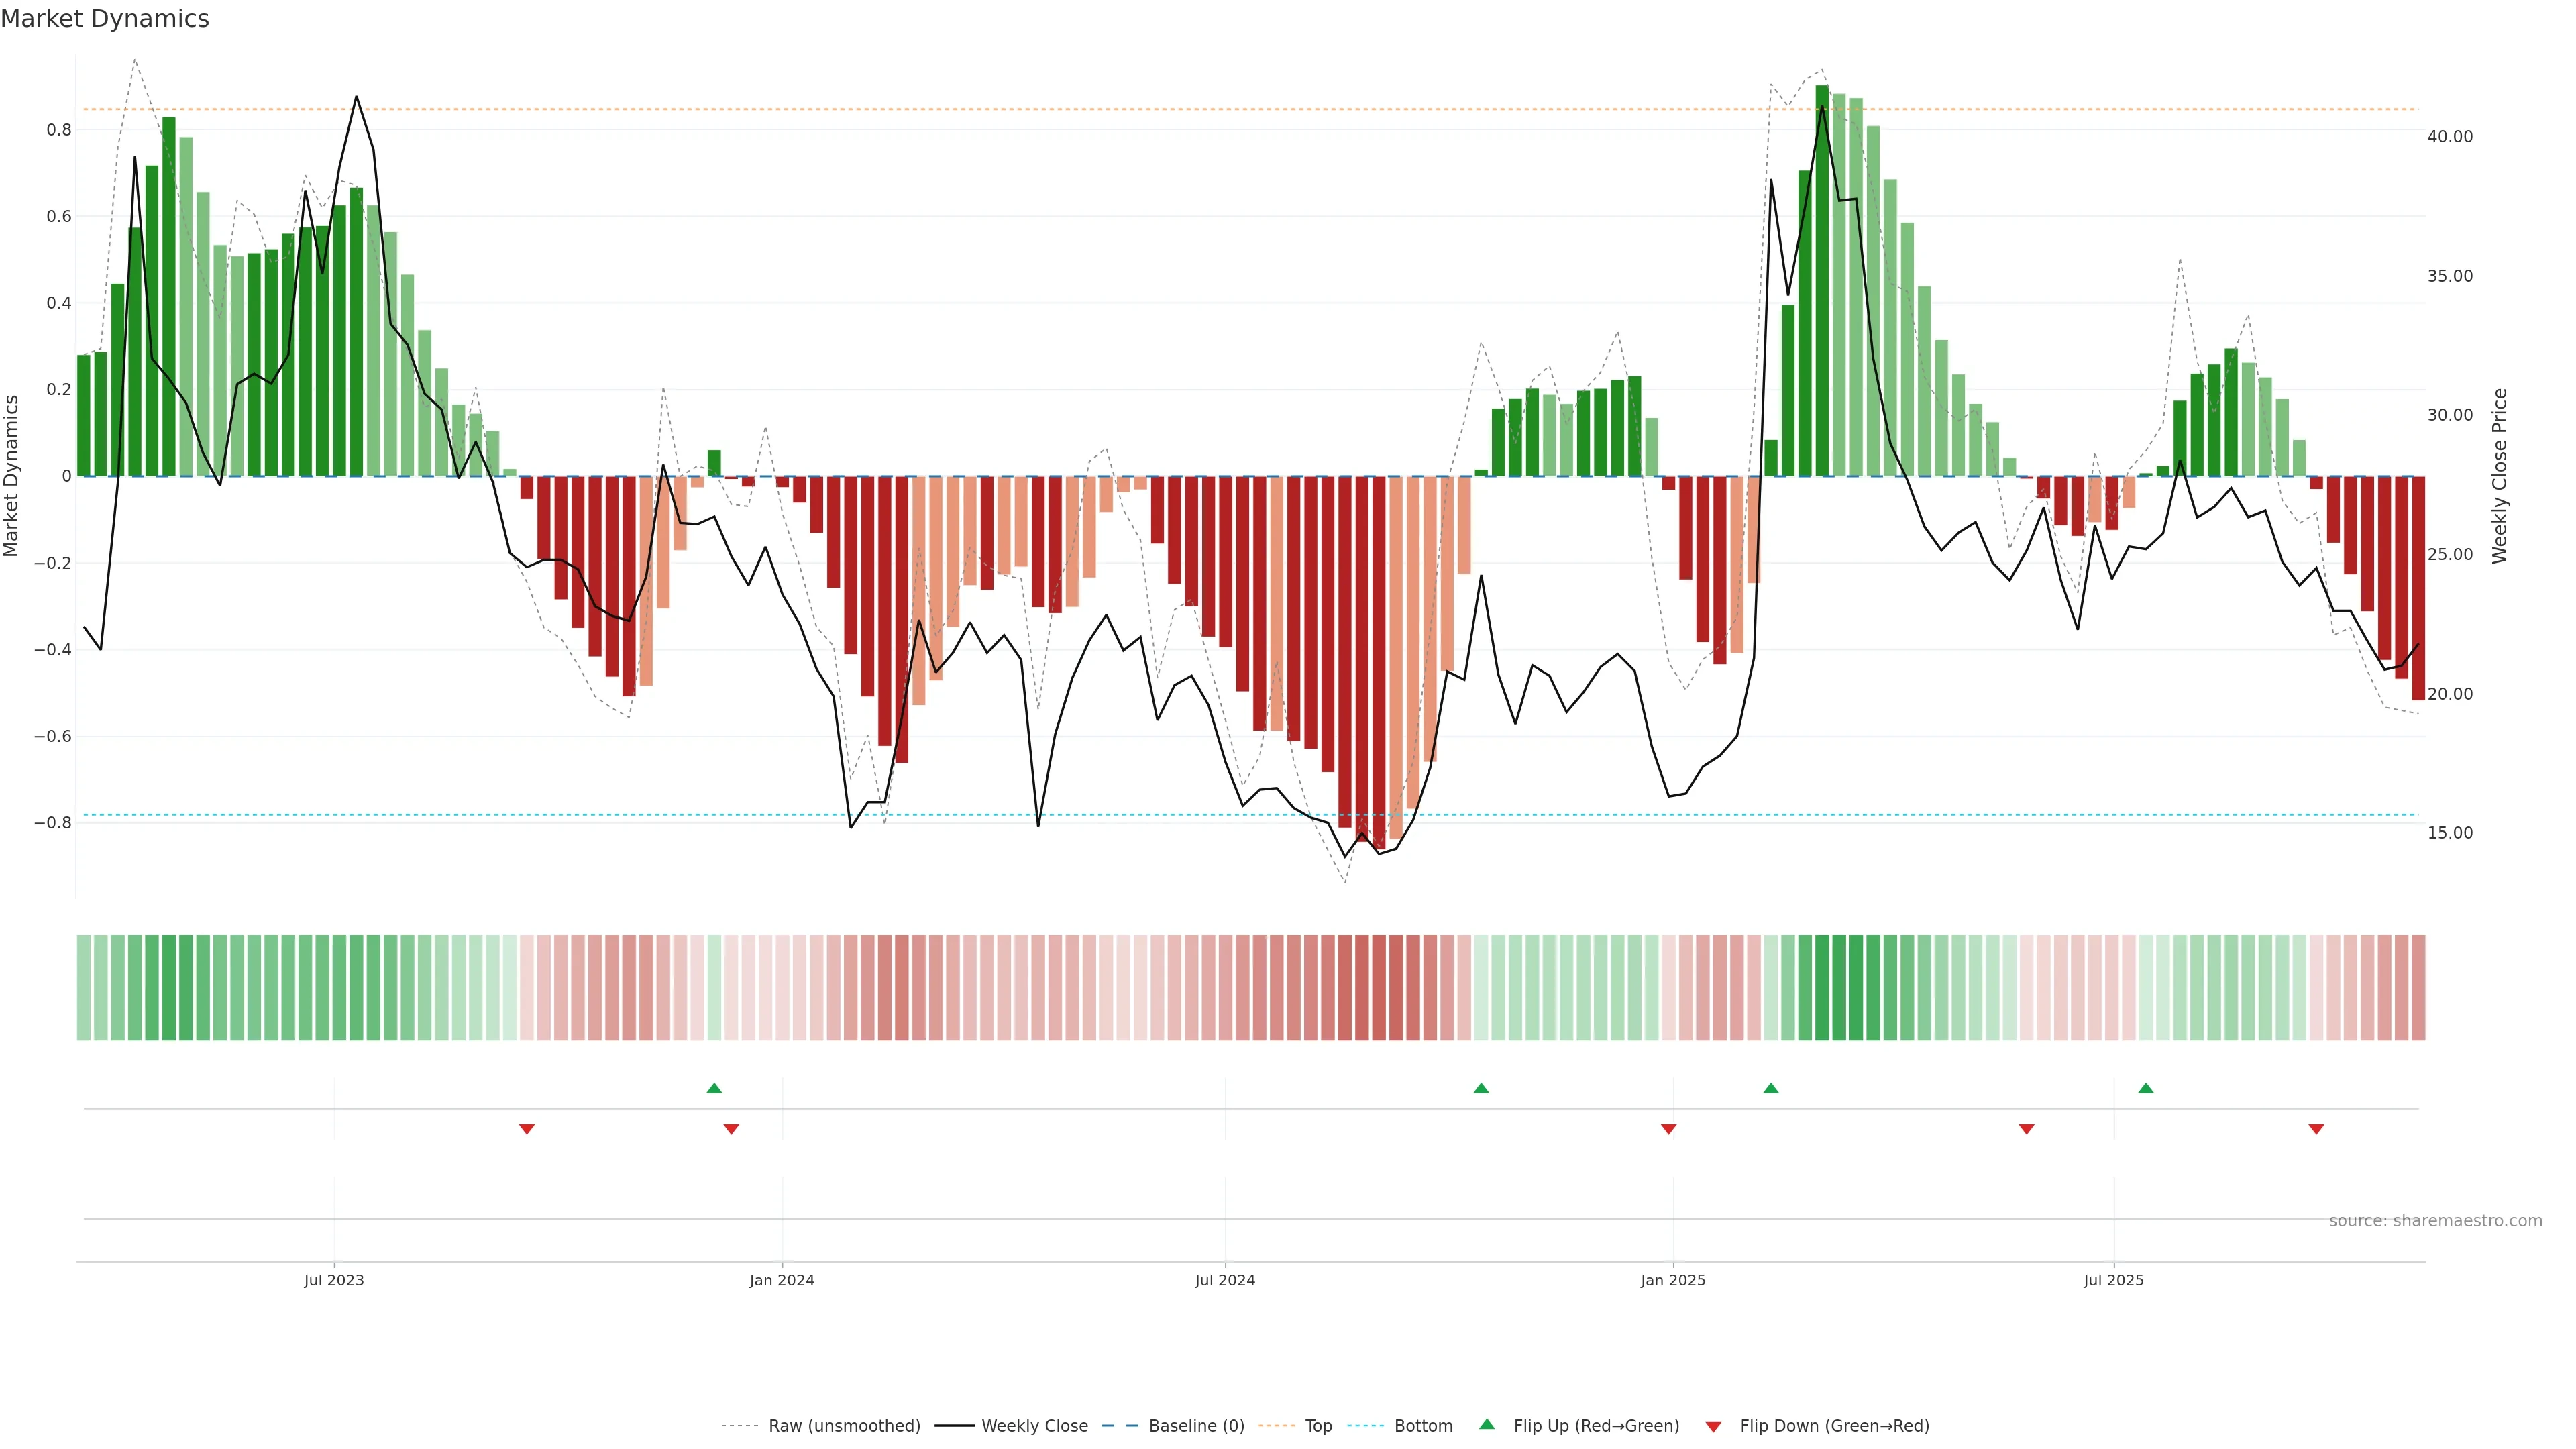Click red flip-down marker just before Jan 2025
Image resolution: width=2576 pixels, height=1449 pixels.
click(1668, 1129)
